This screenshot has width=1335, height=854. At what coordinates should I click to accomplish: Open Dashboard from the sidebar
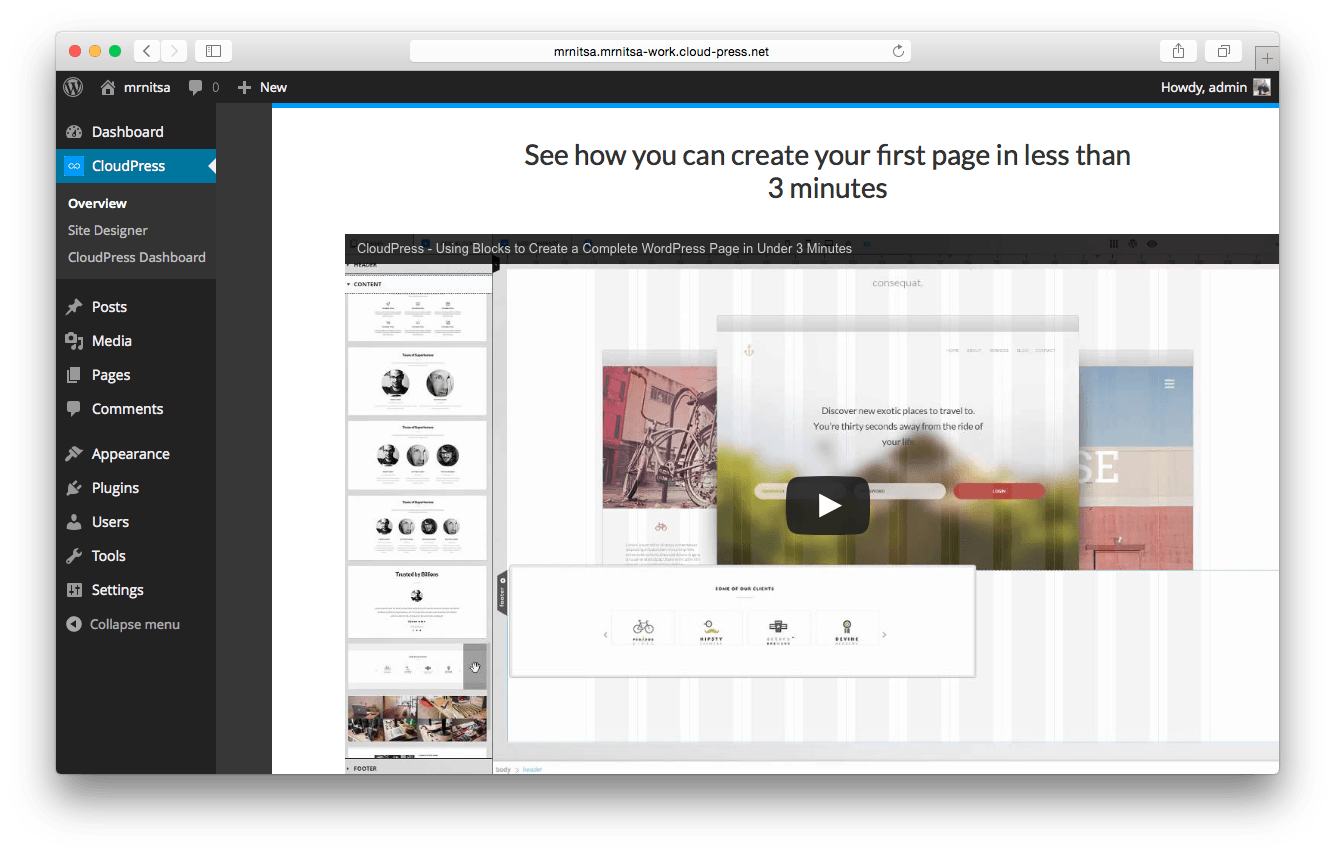coord(127,132)
